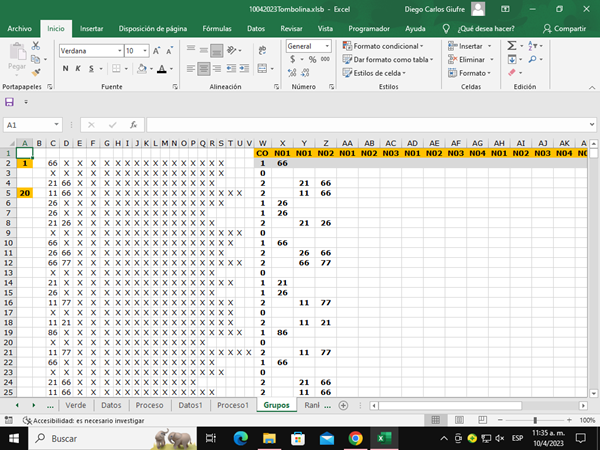Open Chrome from the taskbar
Image resolution: width=600 pixels, height=450 pixels.
[355, 439]
